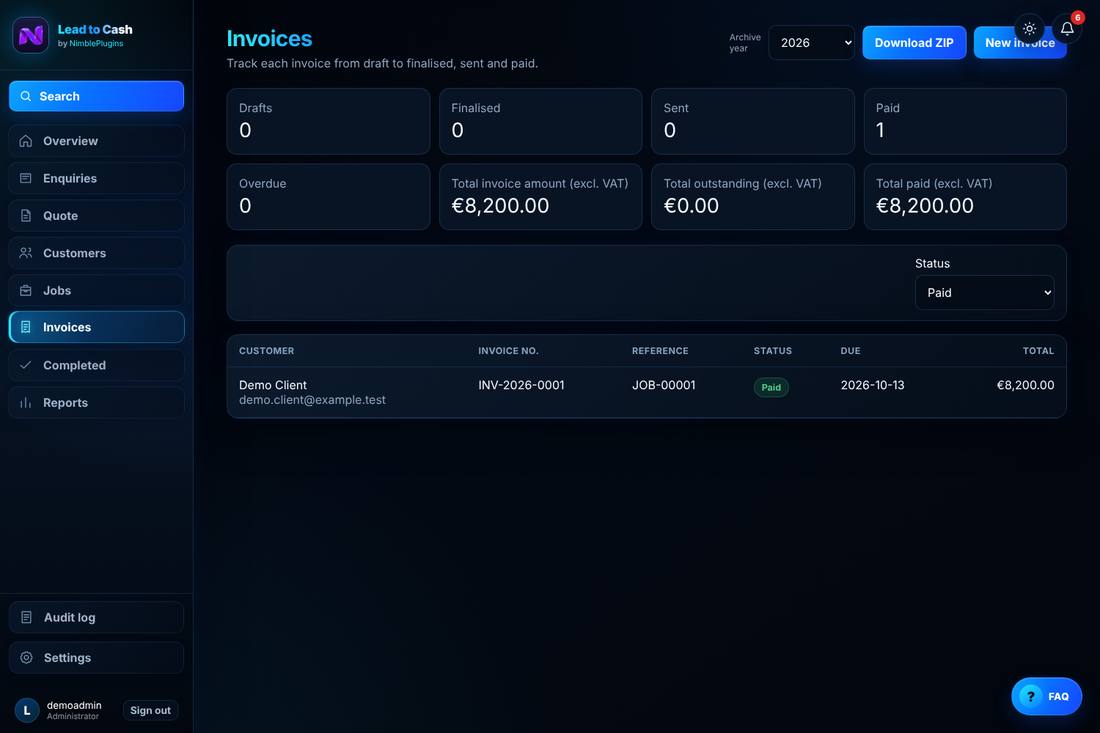Open the Completed section
This screenshot has width=1100, height=733.
(97, 365)
